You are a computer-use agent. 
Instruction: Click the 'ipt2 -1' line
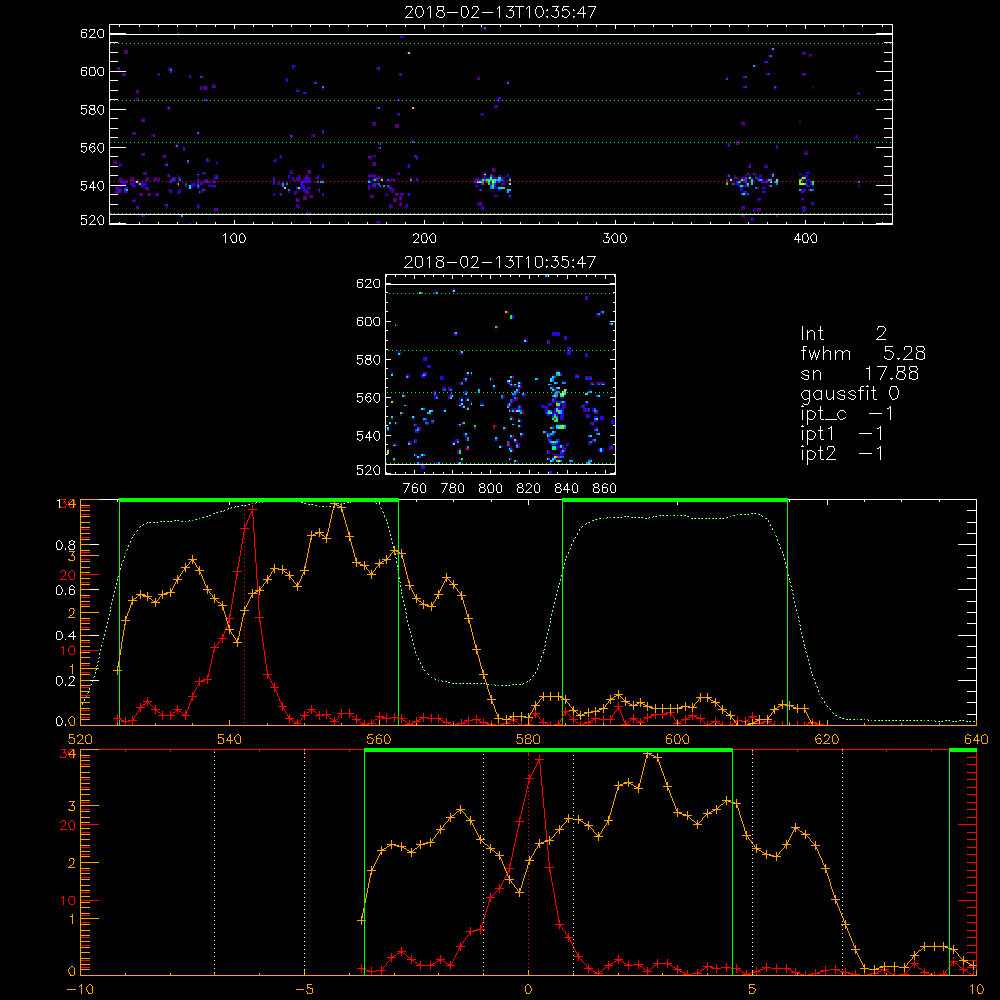[x=842, y=453]
